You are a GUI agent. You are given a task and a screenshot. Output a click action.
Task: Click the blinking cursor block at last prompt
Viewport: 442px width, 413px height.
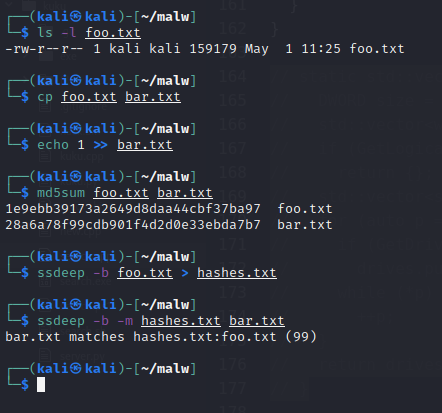pos(41,384)
